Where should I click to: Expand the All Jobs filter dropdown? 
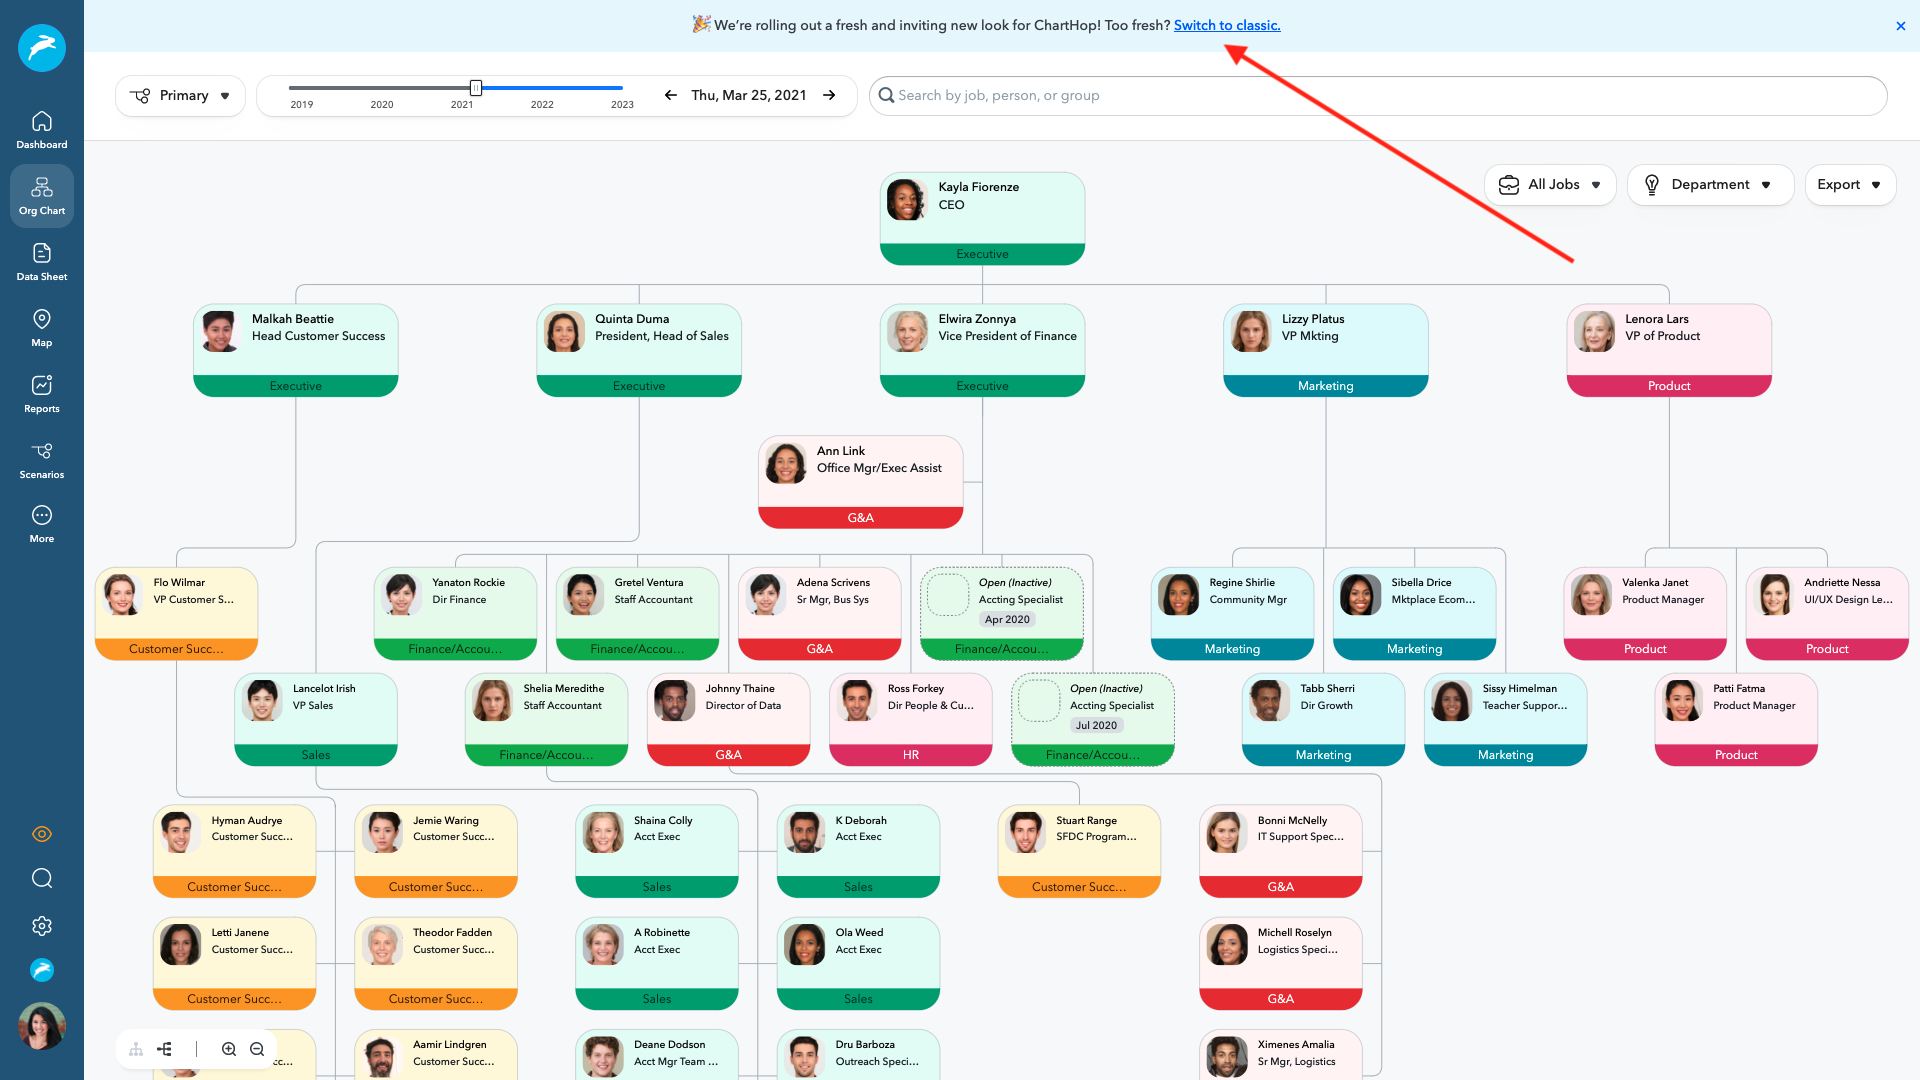pyautogui.click(x=1550, y=184)
